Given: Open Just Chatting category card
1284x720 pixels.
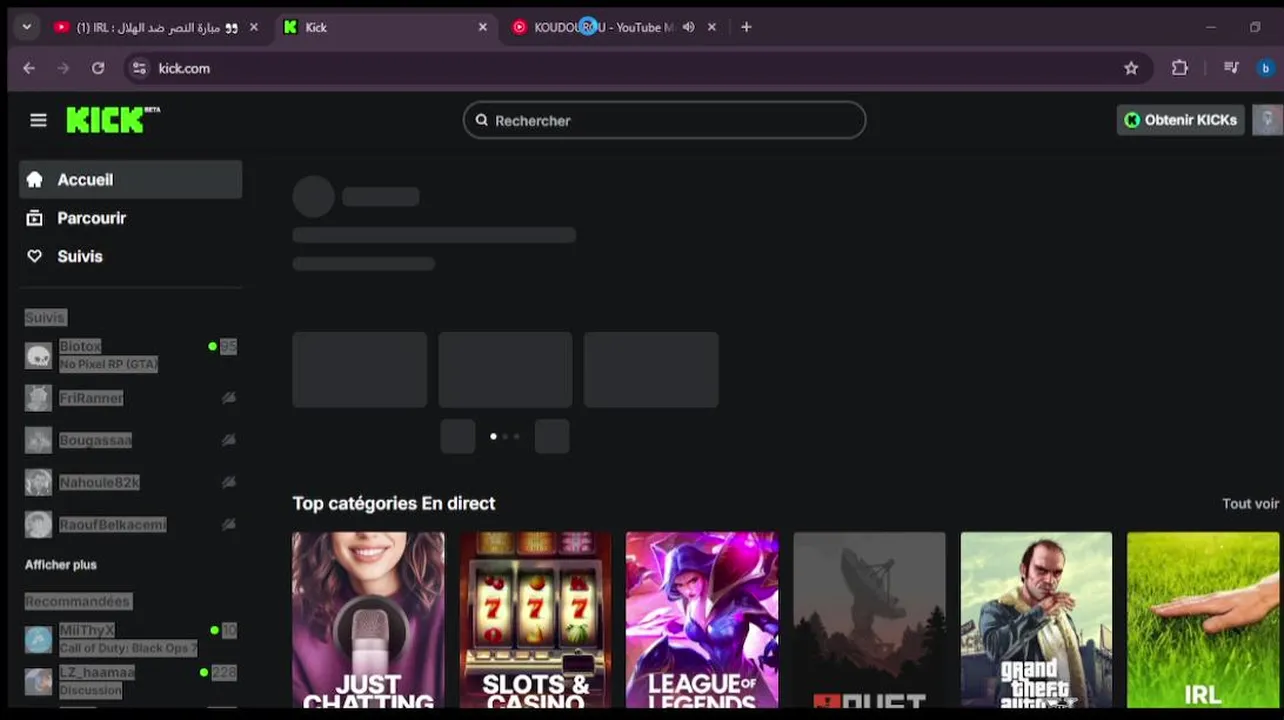Looking at the screenshot, I should 368,620.
